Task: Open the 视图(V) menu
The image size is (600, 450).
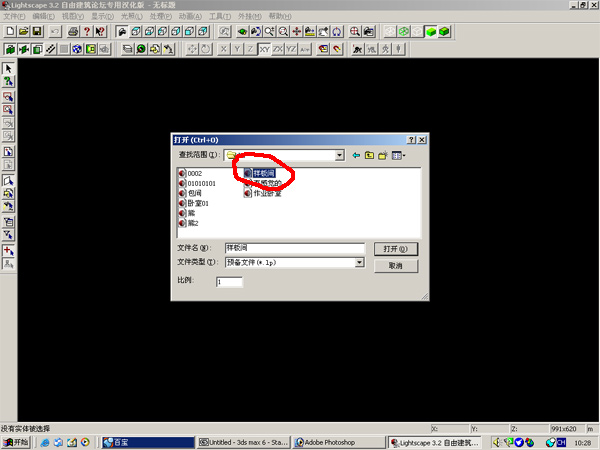Action: click(x=73, y=16)
